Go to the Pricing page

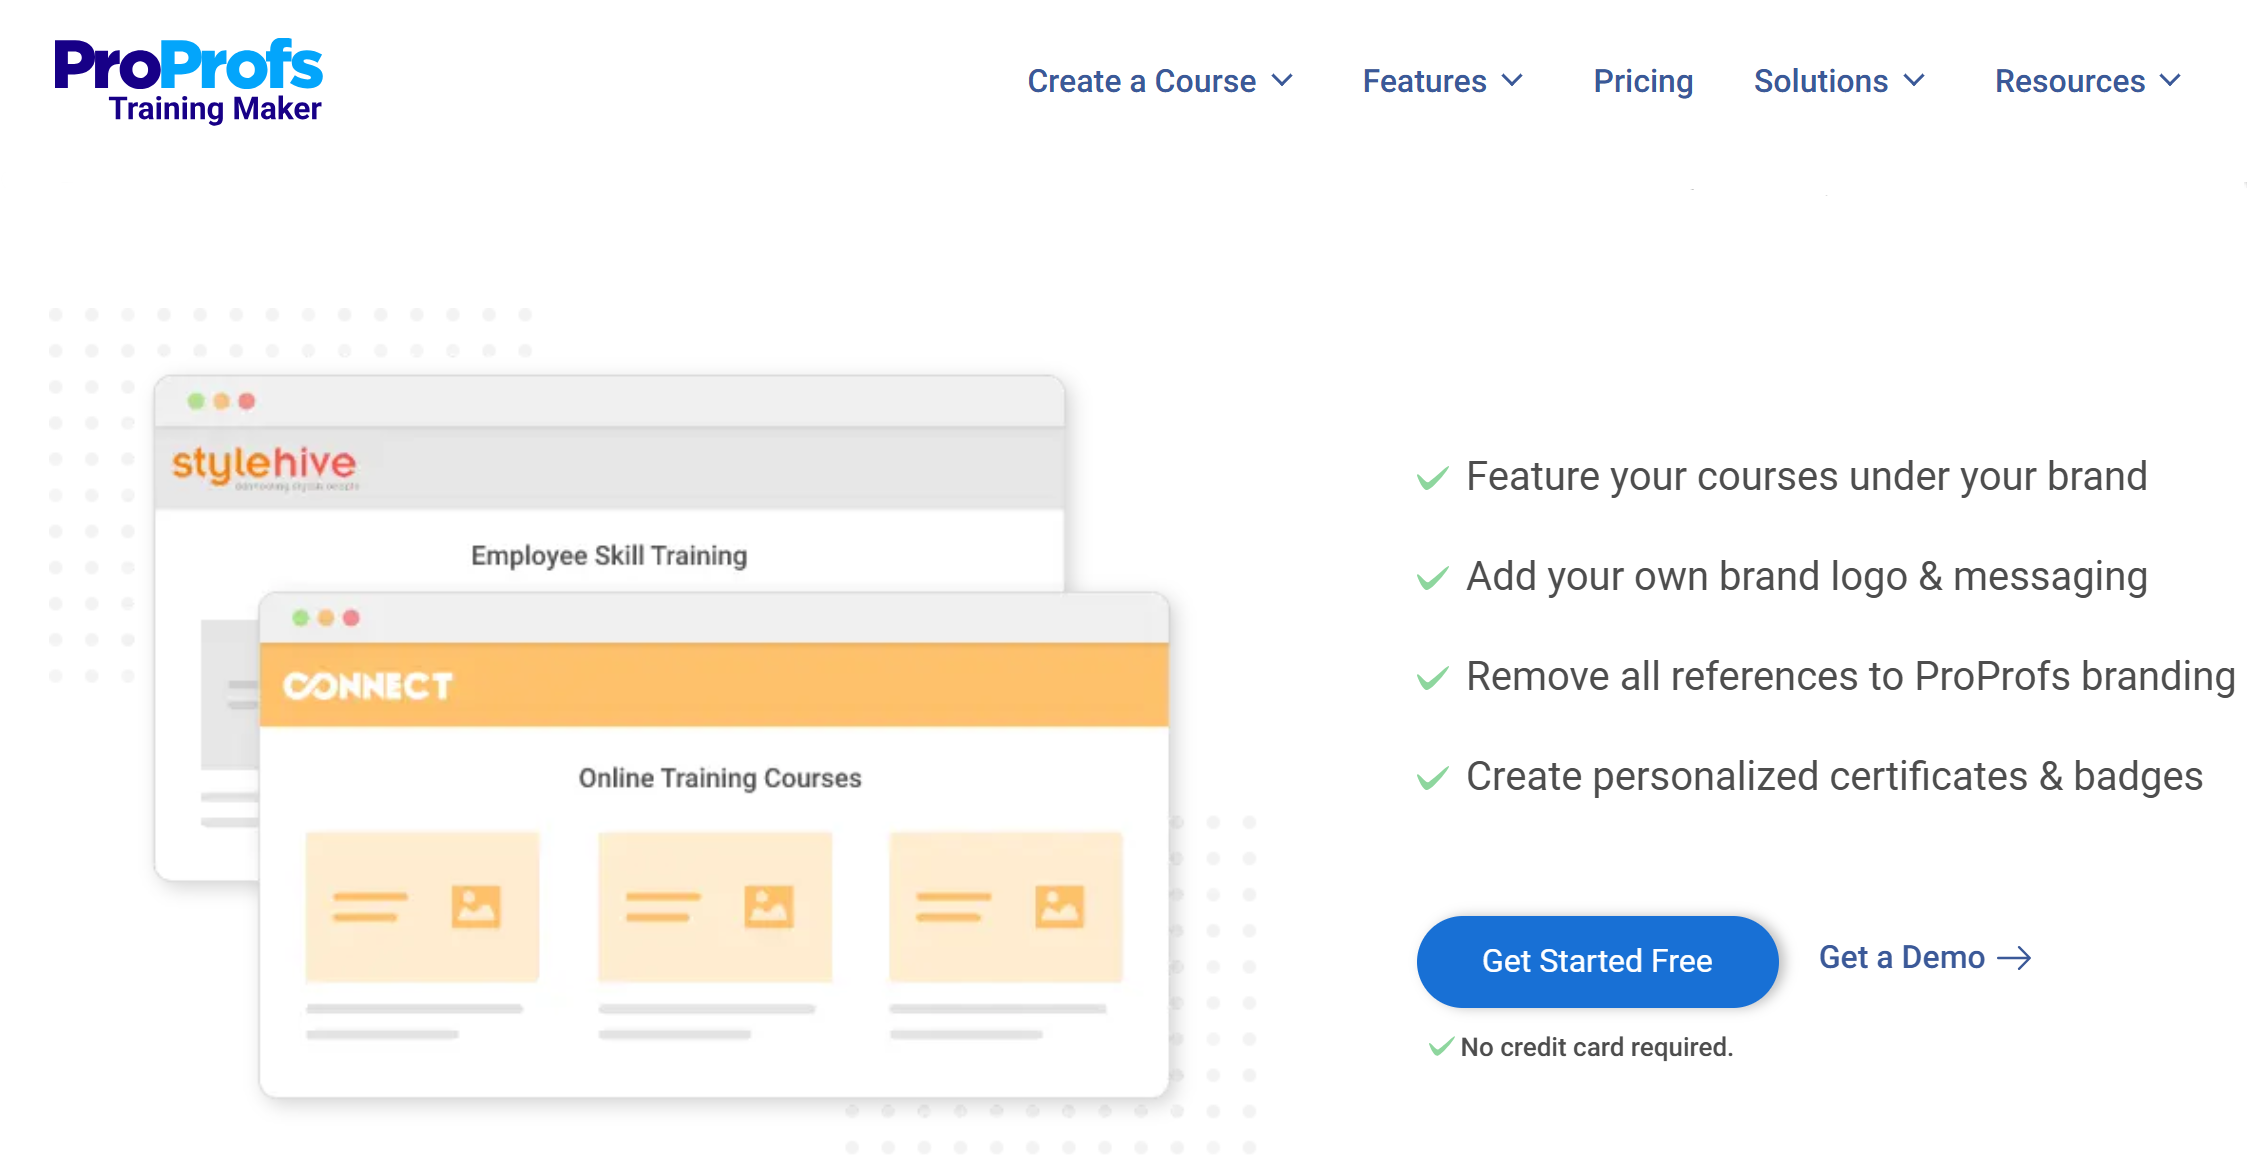pos(1643,81)
